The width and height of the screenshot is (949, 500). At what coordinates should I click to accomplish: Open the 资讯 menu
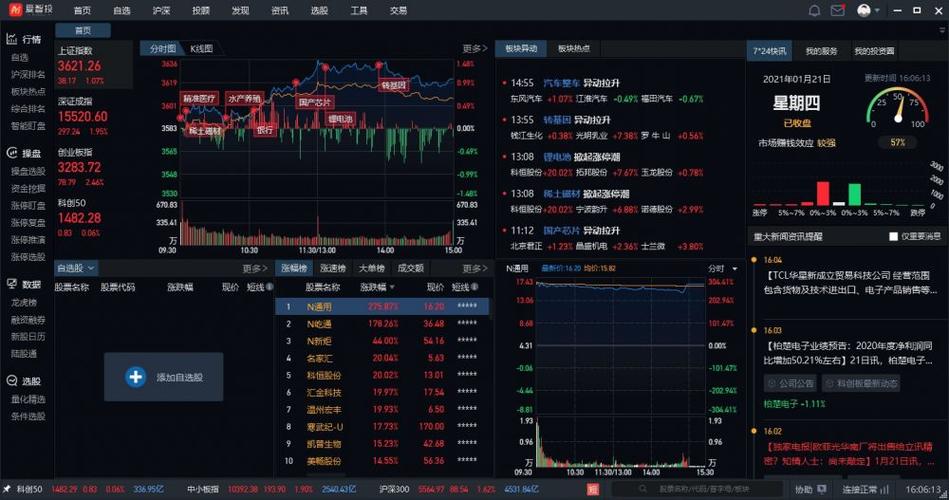click(280, 10)
